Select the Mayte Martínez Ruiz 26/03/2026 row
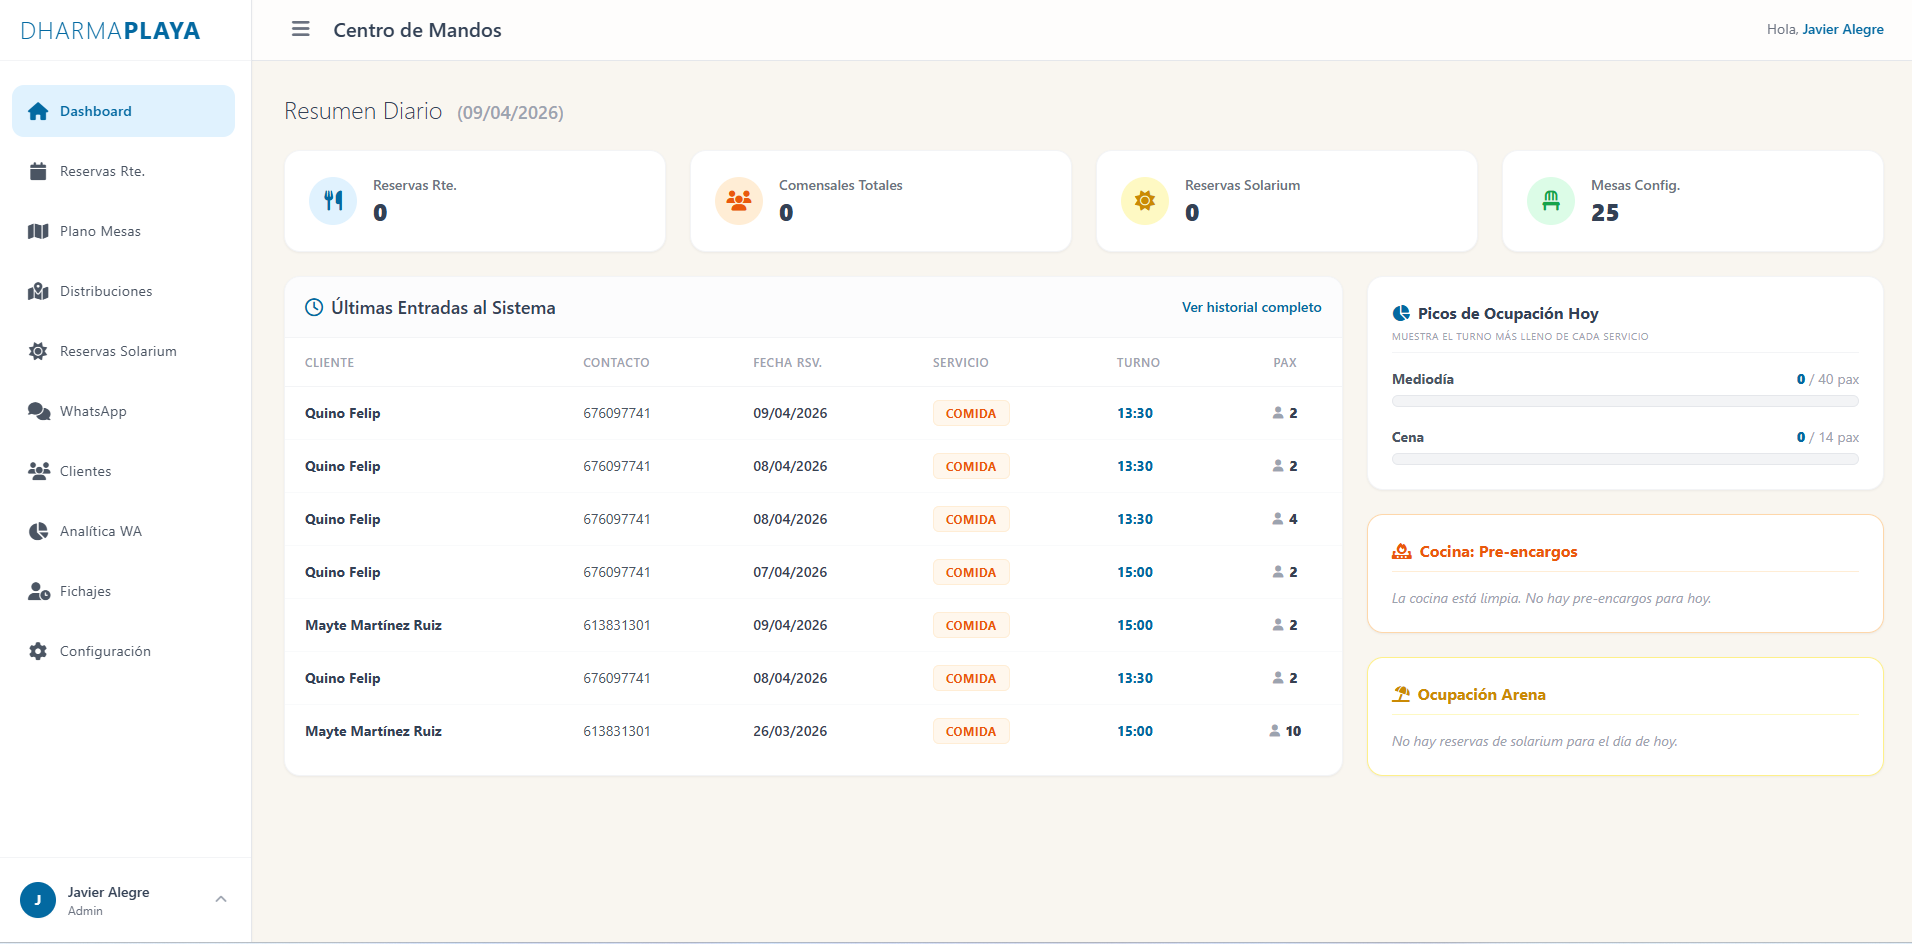Screen dimensions: 1912x944 coord(813,731)
